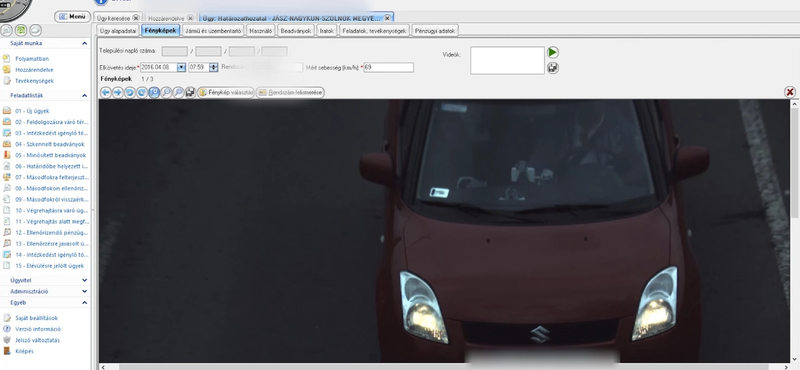Open 12 - Ellenőrizendő pénzügy list
Screen dimensions: 800x370
(51, 233)
